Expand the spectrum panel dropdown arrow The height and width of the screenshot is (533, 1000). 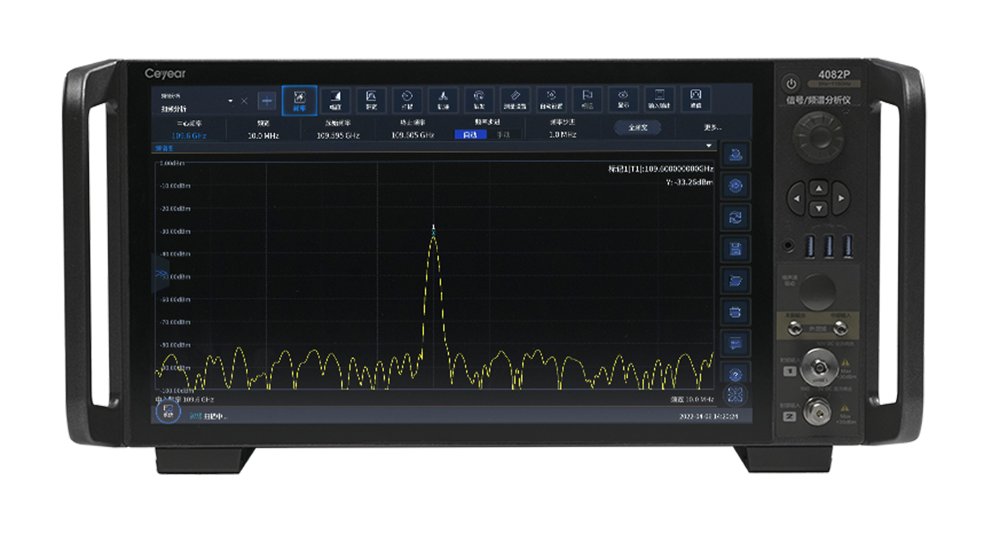[x=709, y=146]
